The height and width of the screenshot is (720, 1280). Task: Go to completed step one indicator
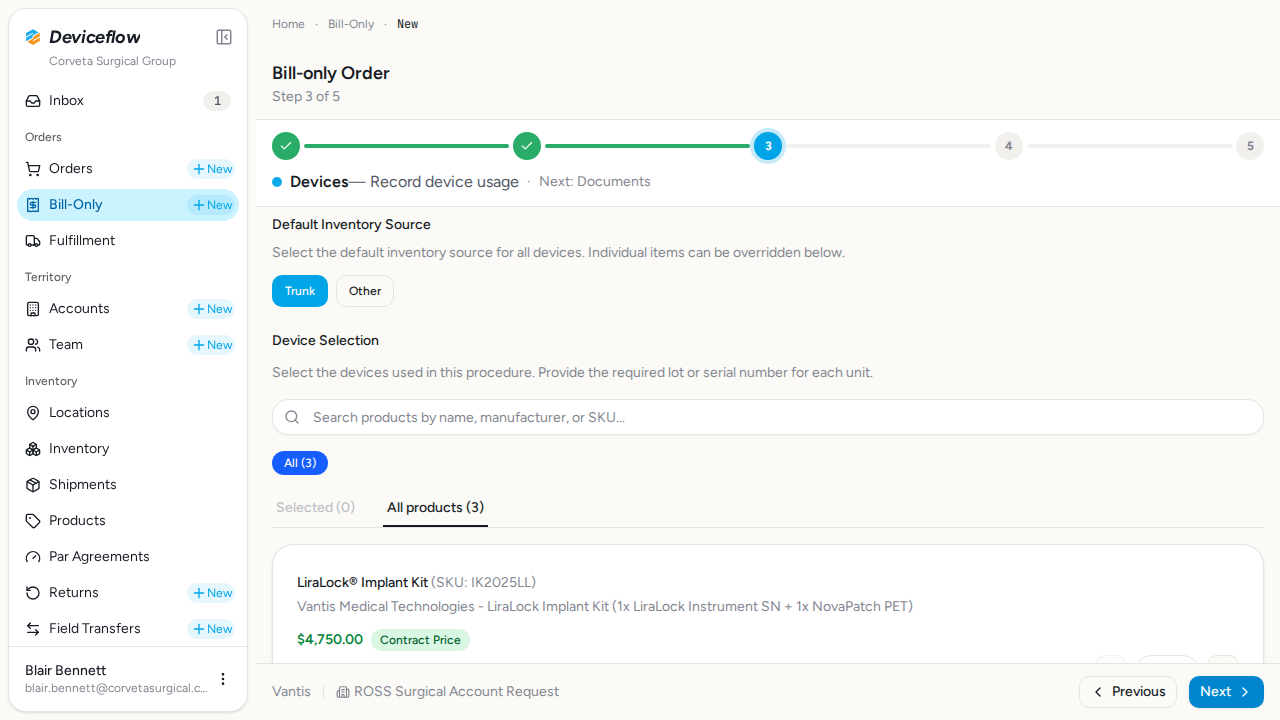pyautogui.click(x=286, y=146)
